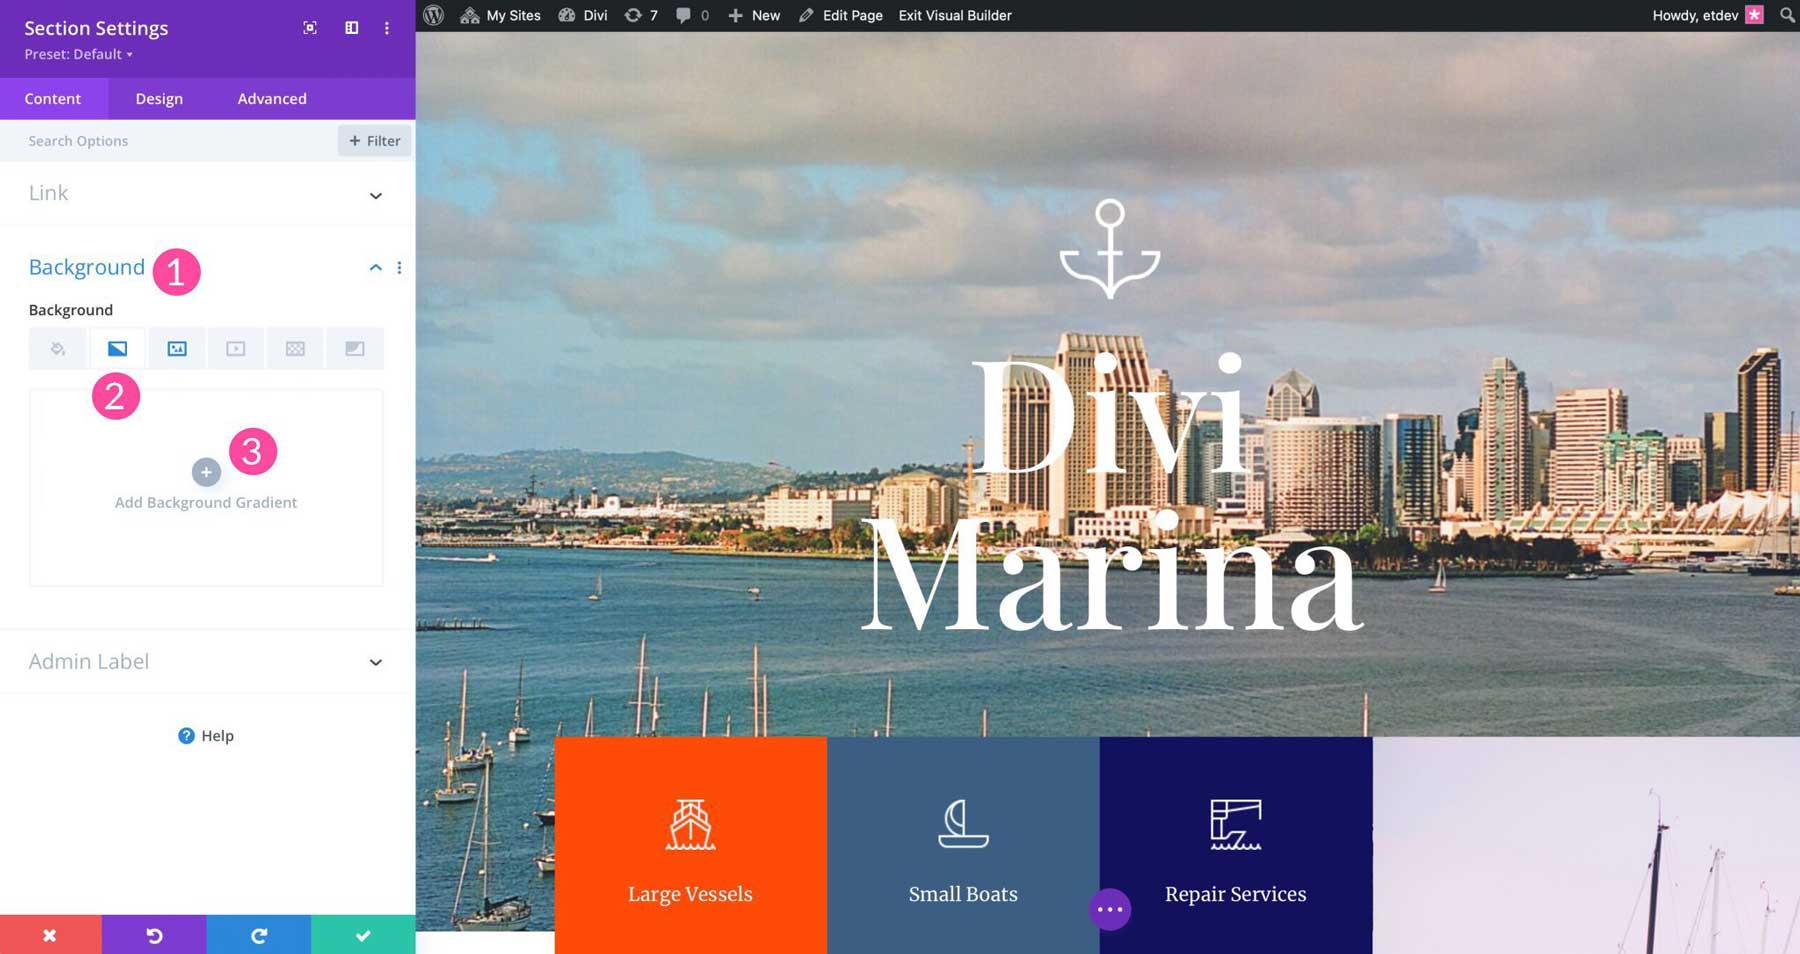Switch to the Advanced tab
The image size is (1800, 954).
pyautogui.click(x=271, y=98)
